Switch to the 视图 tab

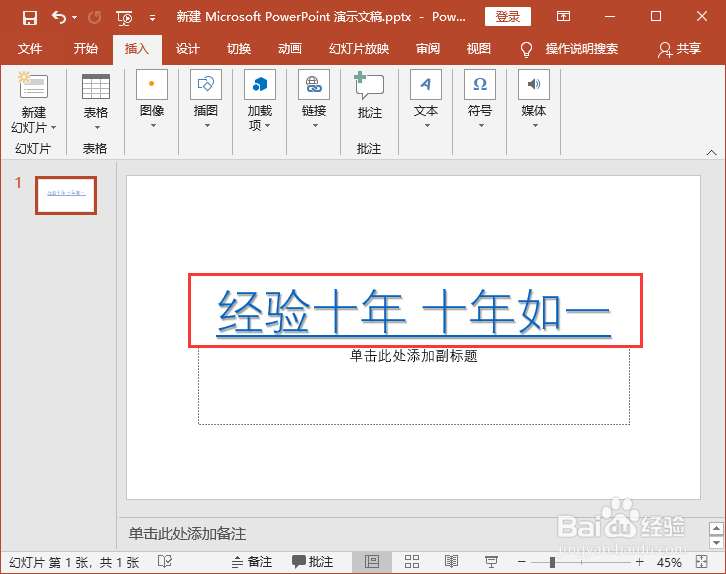[x=478, y=49]
